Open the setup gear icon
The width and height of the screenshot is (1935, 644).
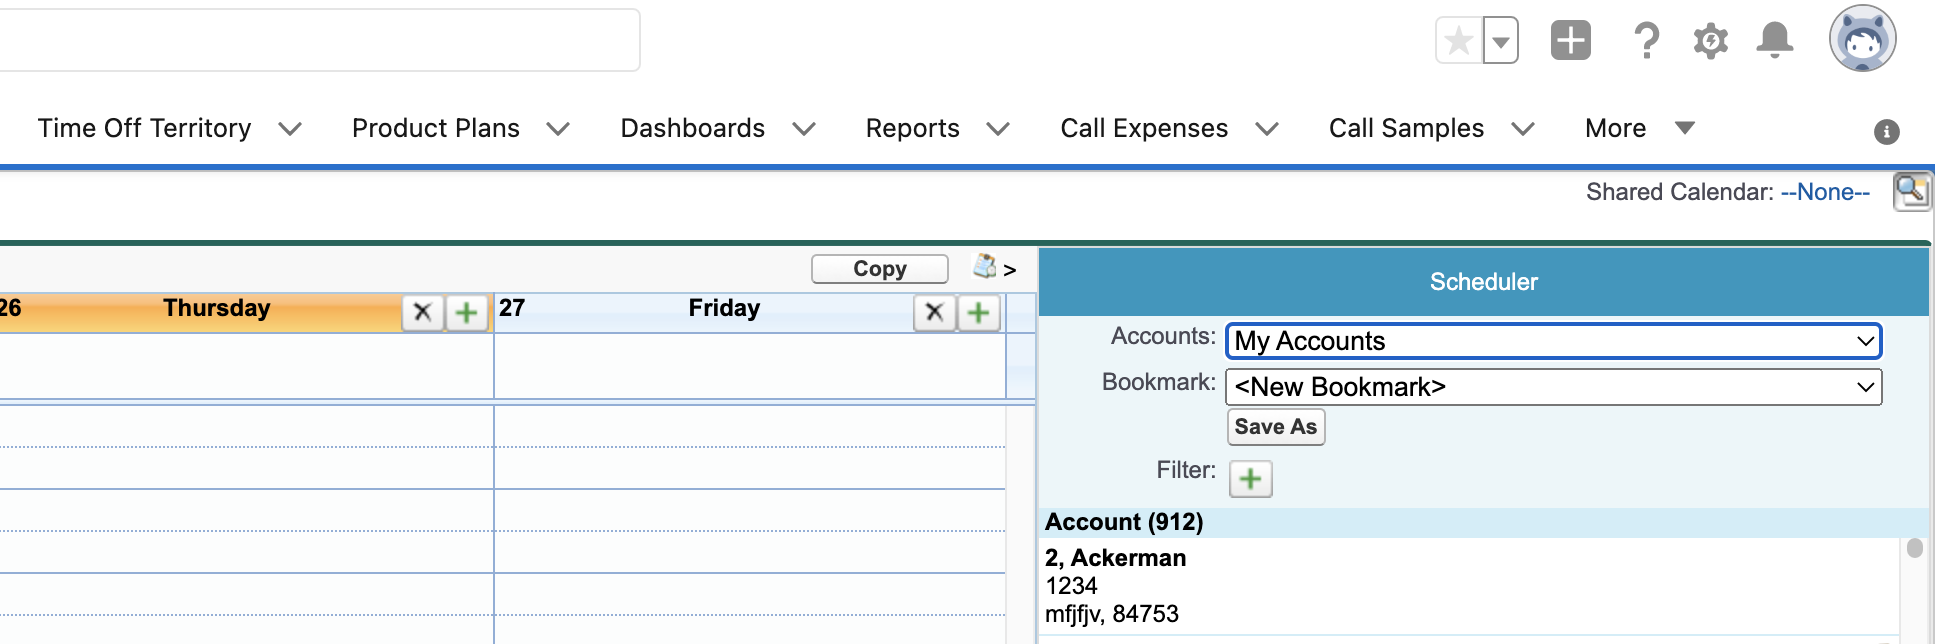pyautogui.click(x=1710, y=41)
